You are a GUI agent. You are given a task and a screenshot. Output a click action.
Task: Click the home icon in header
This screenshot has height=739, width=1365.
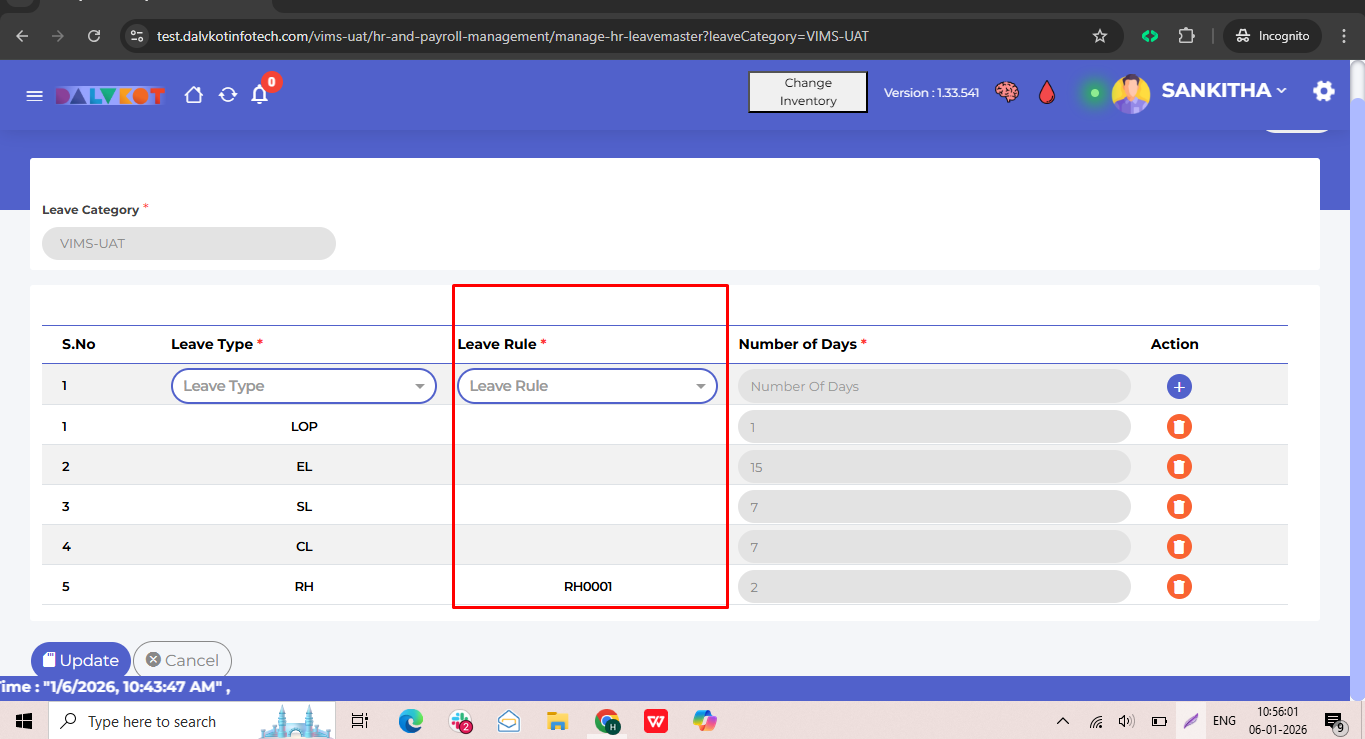point(194,95)
